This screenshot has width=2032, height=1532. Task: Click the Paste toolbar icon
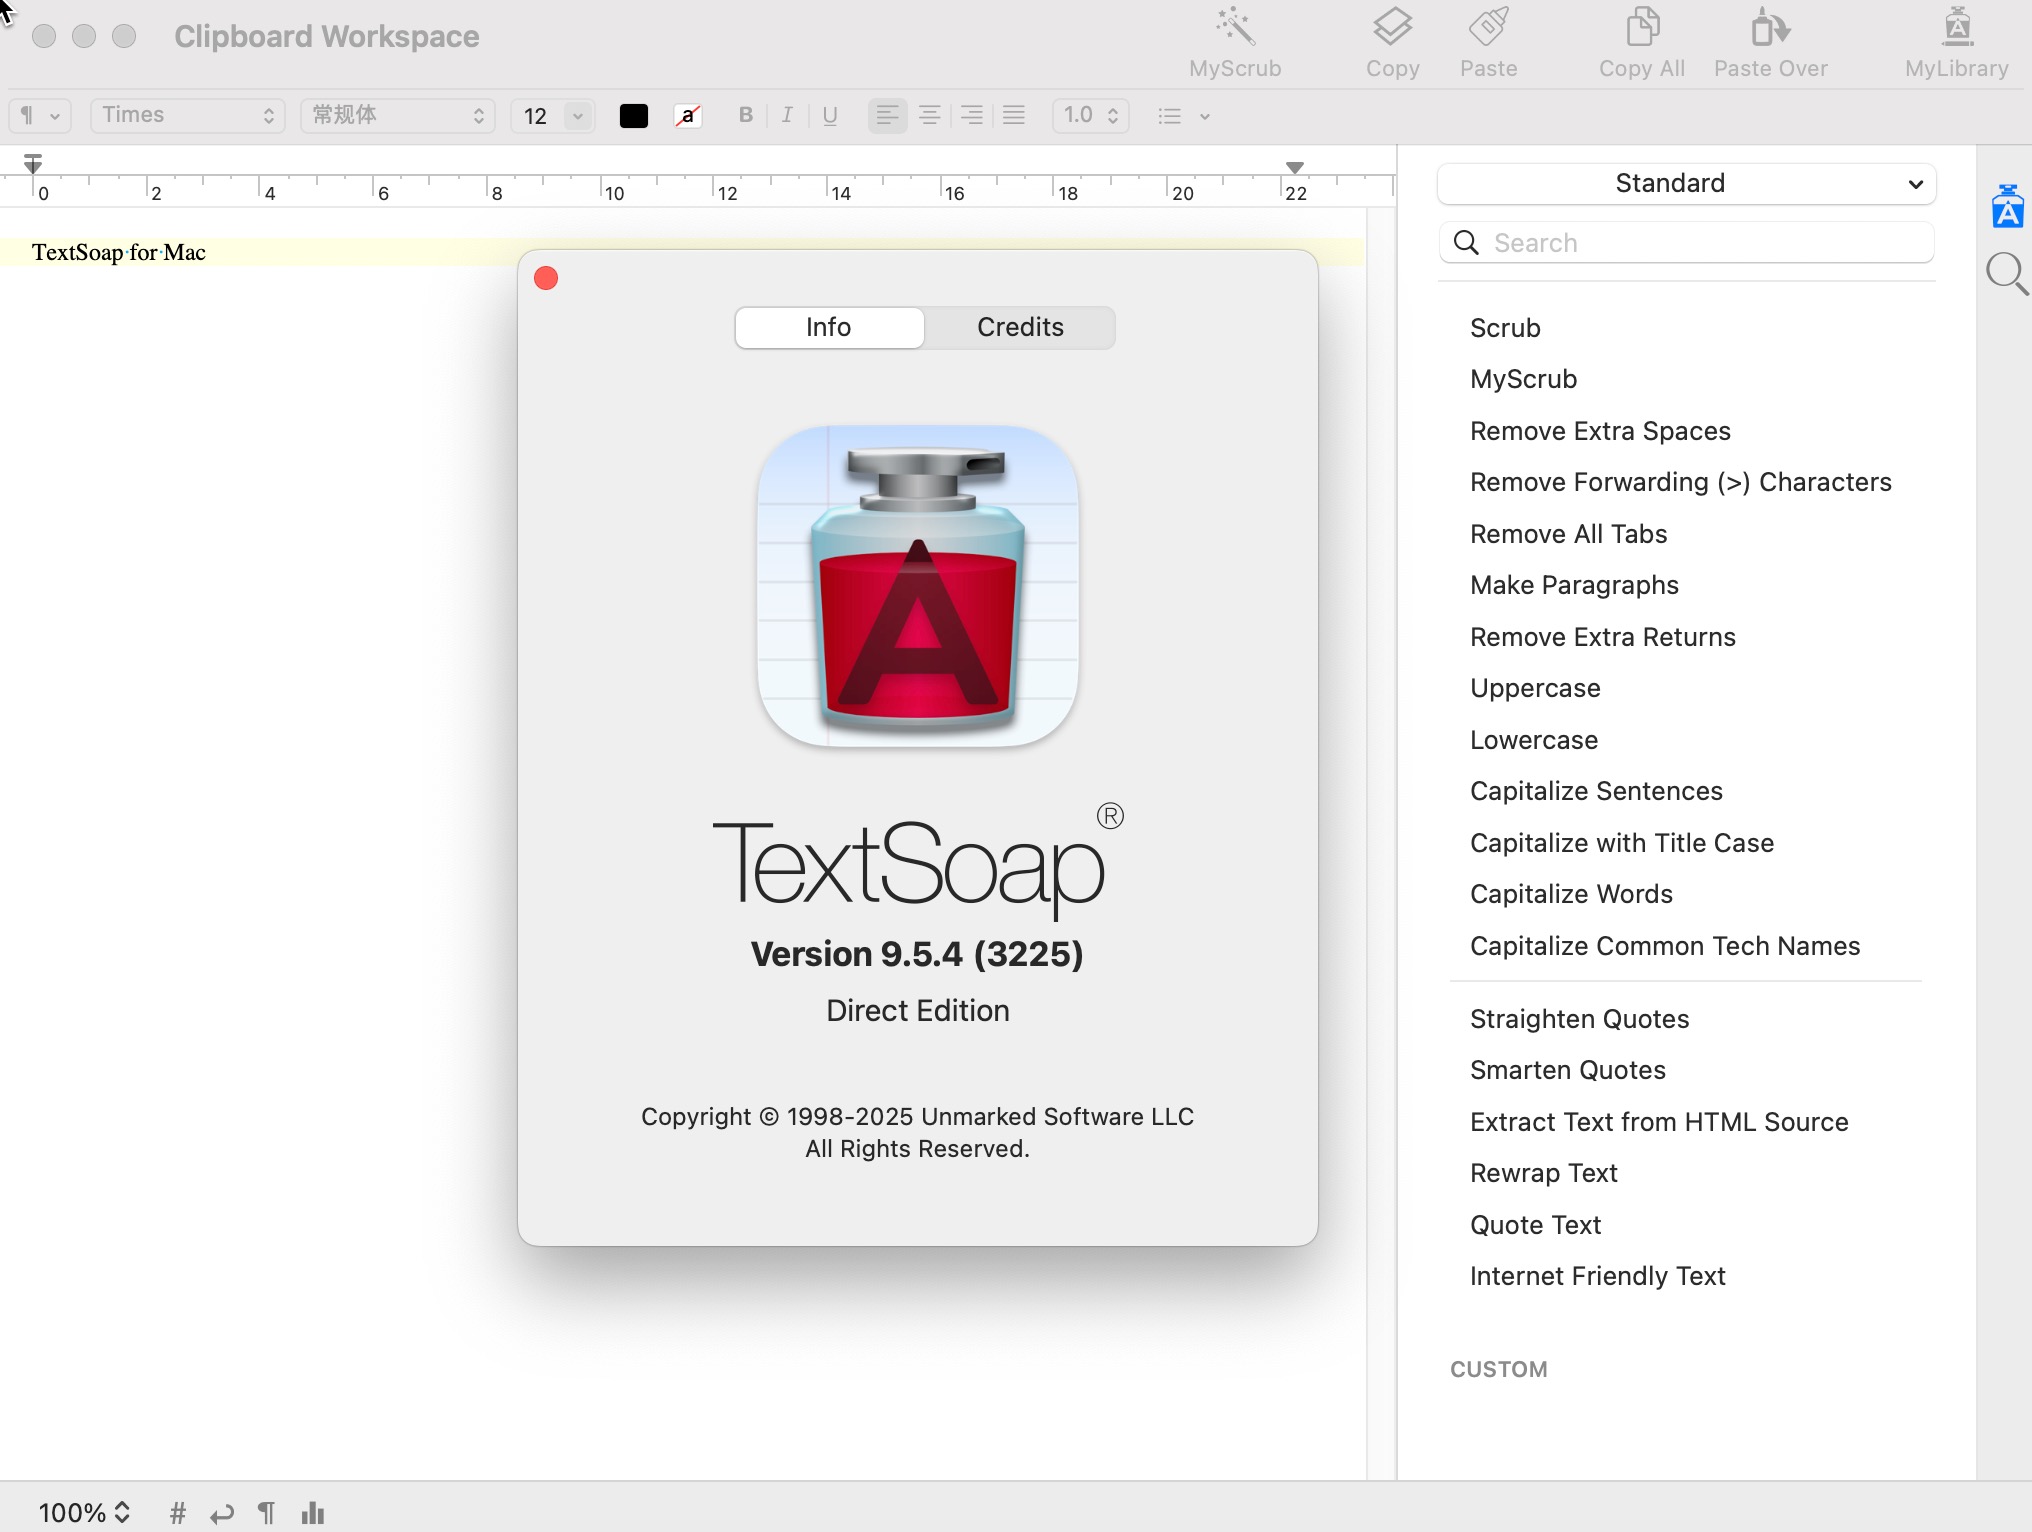(1488, 27)
